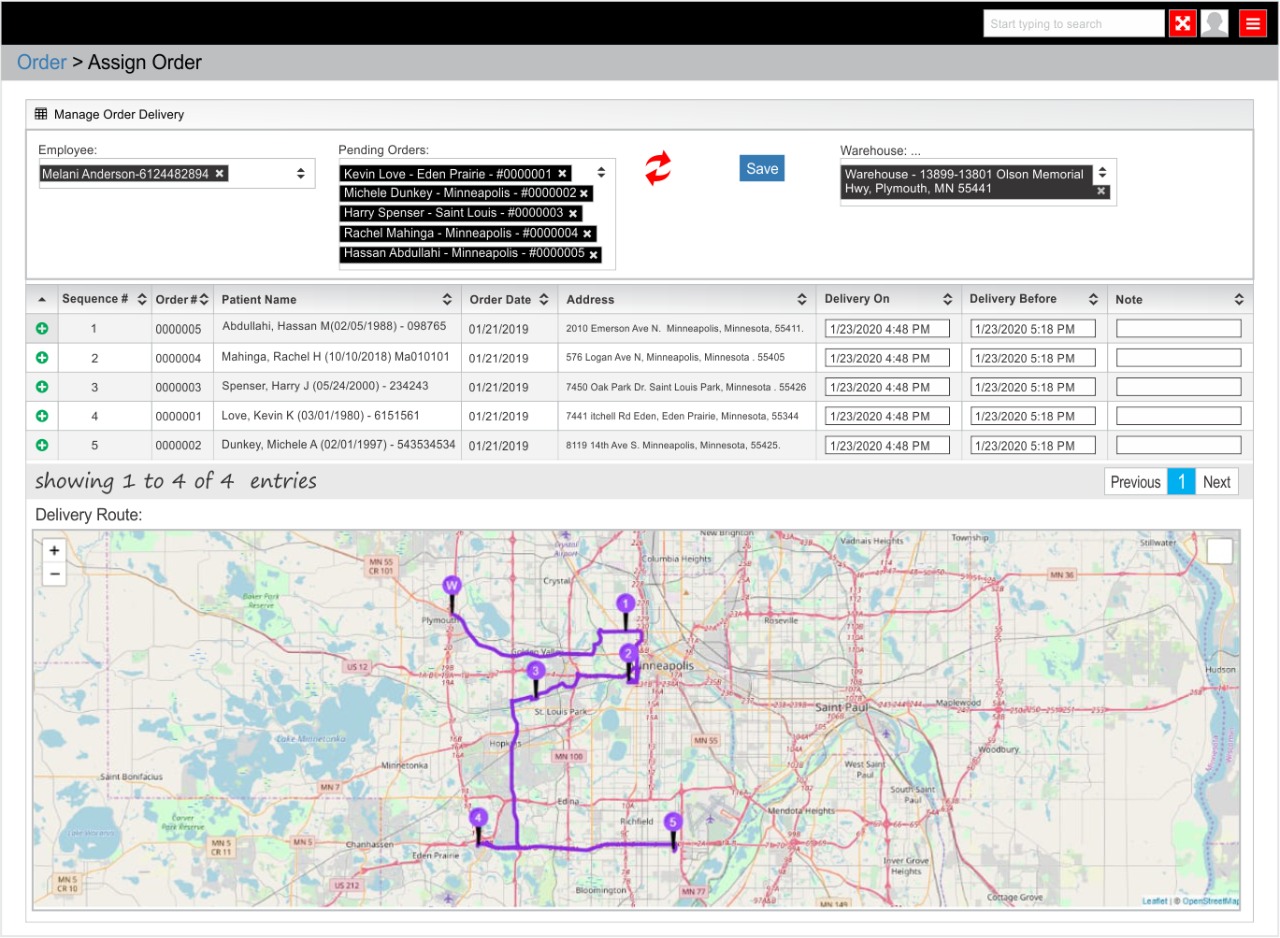Image resolution: width=1280 pixels, height=938 pixels.
Task: Click map marker number 4
Action: click(x=478, y=825)
